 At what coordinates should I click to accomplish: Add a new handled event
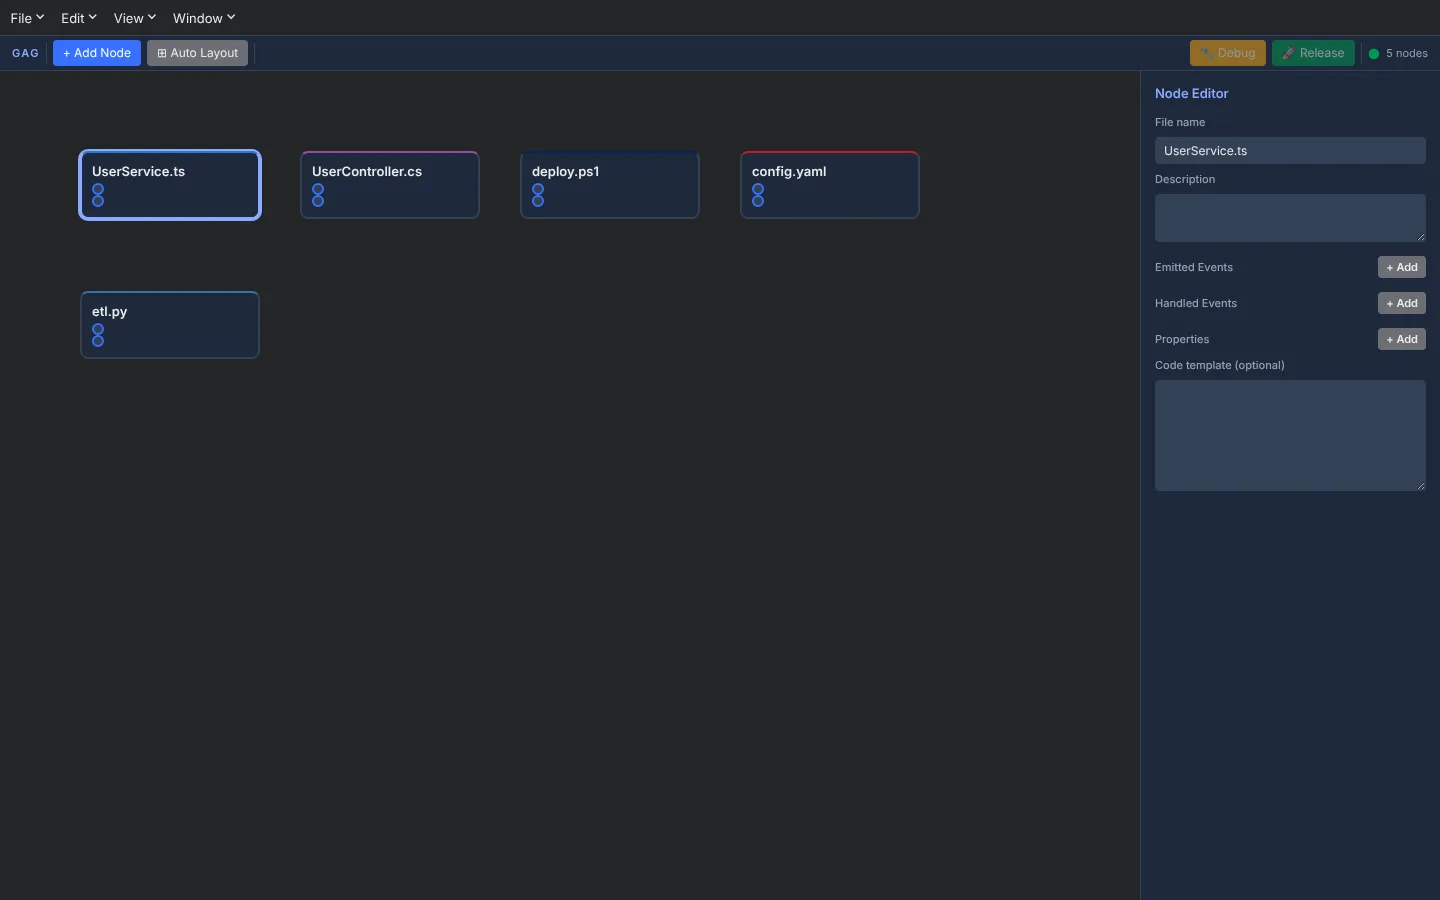tap(1402, 303)
